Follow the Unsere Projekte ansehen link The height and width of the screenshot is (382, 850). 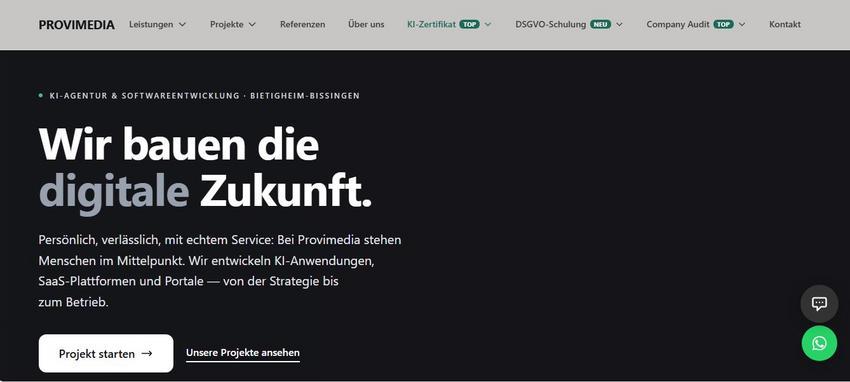(242, 353)
